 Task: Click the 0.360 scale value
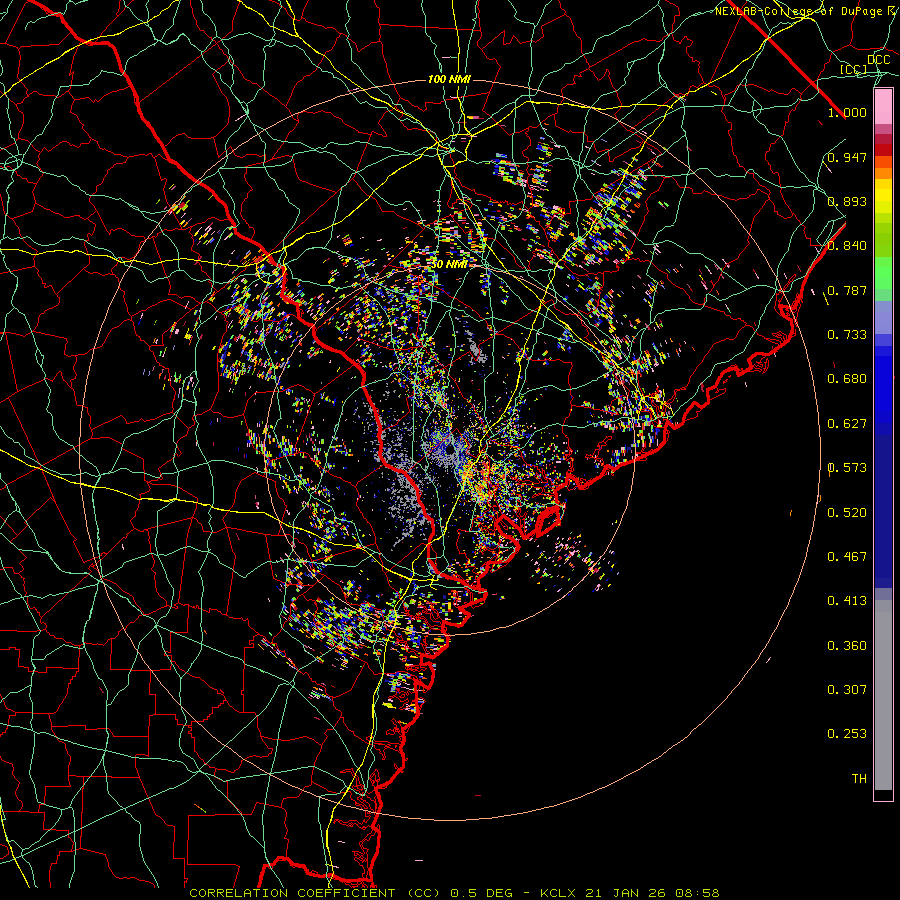[847, 646]
